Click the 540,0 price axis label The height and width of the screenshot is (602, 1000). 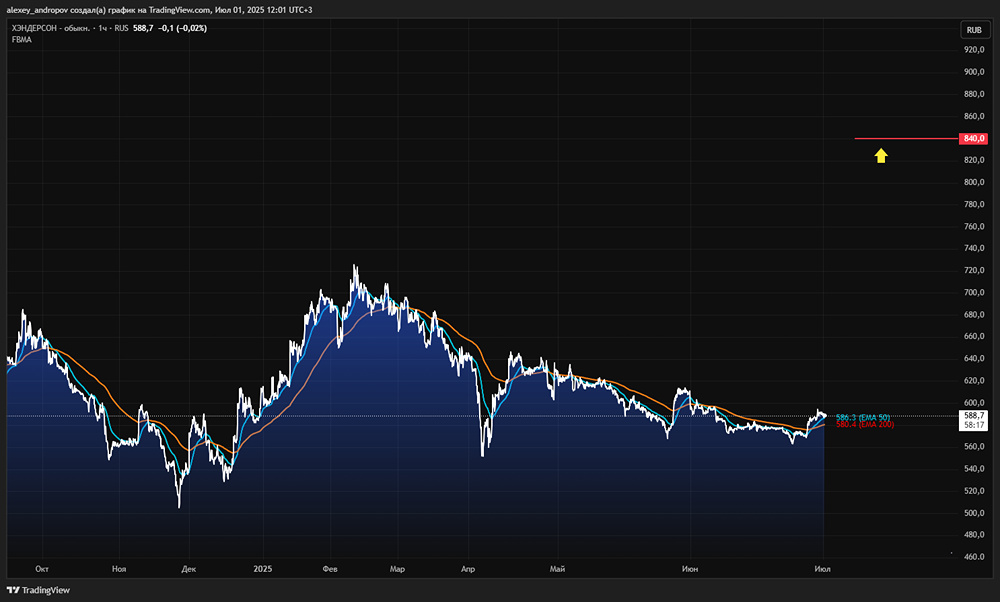(x=974, y=469)
